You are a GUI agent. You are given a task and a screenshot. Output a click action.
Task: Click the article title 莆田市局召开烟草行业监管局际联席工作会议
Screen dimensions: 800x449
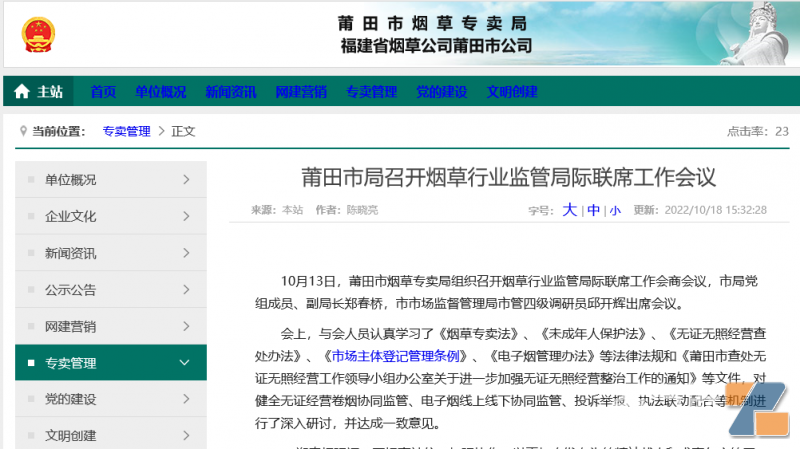tap(509, 178)
